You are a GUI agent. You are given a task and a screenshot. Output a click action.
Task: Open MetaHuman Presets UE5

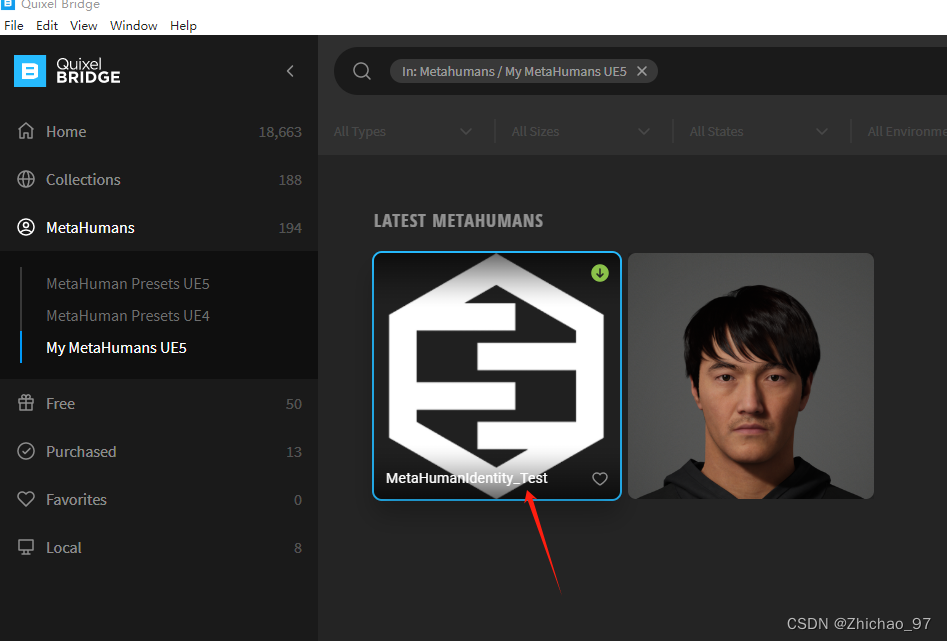(128, 283)
